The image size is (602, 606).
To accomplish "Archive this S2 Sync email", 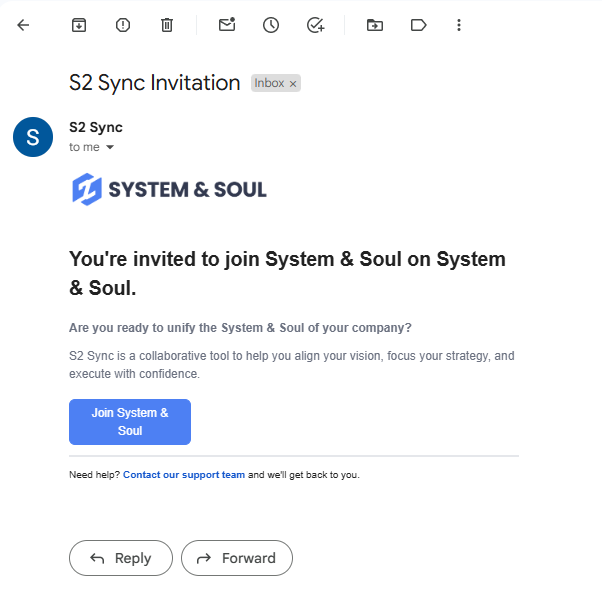I will click(x=79, y=25).
